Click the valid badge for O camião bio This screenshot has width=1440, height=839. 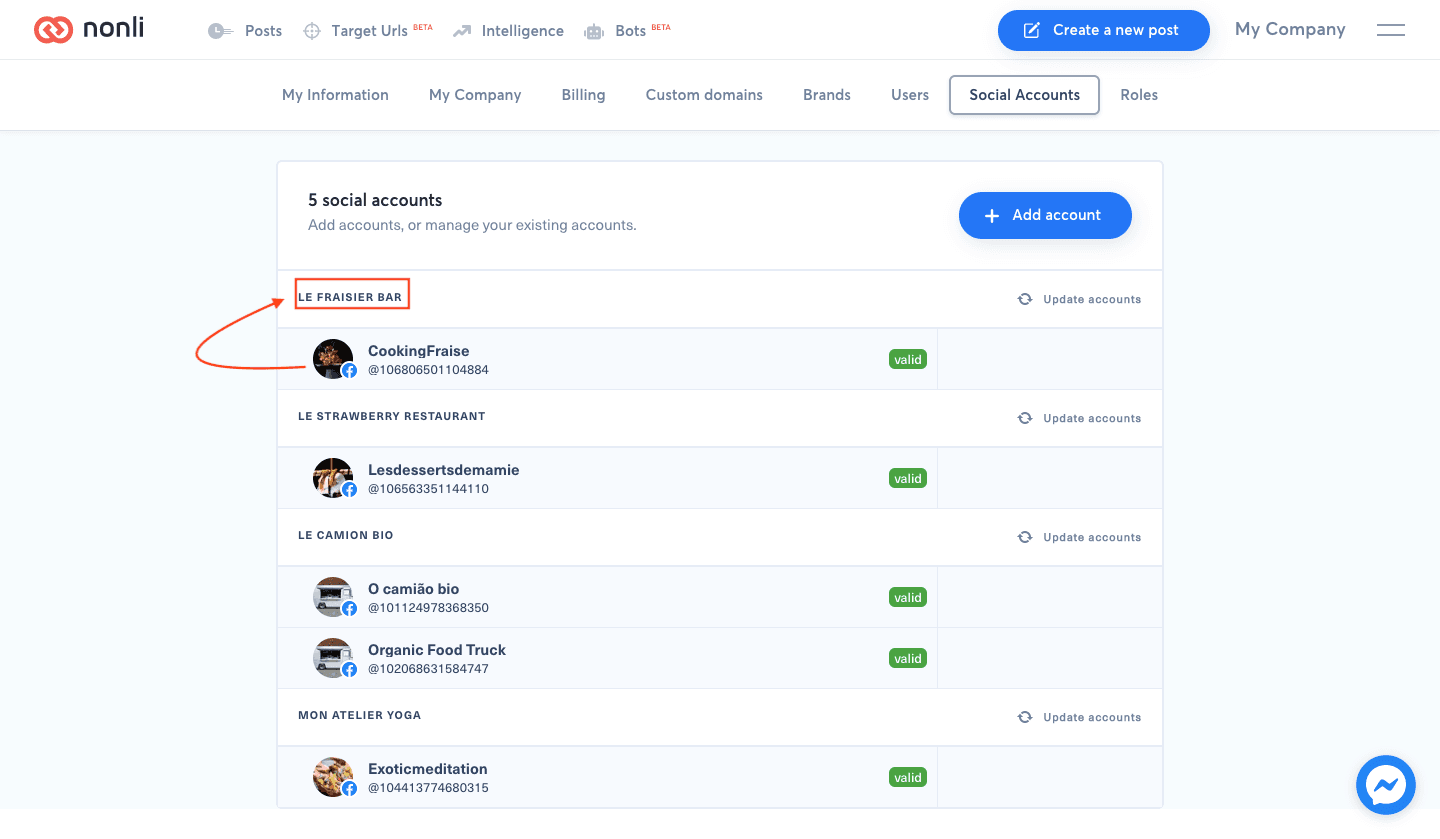pyautogui.click(x=908, y=597)
